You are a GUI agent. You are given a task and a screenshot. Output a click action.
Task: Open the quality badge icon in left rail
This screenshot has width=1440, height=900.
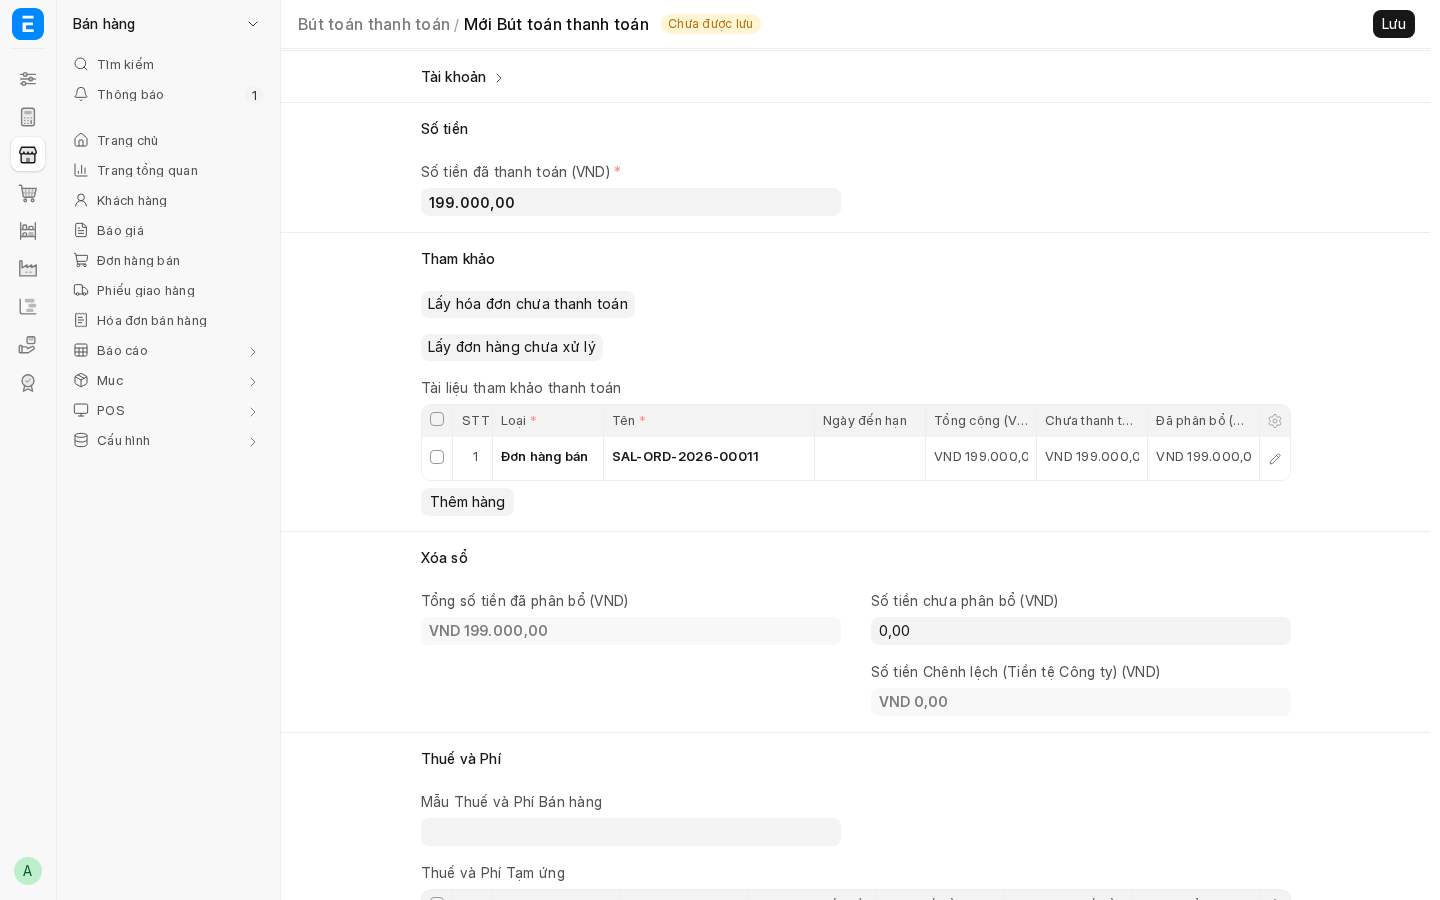click(28, 383)
